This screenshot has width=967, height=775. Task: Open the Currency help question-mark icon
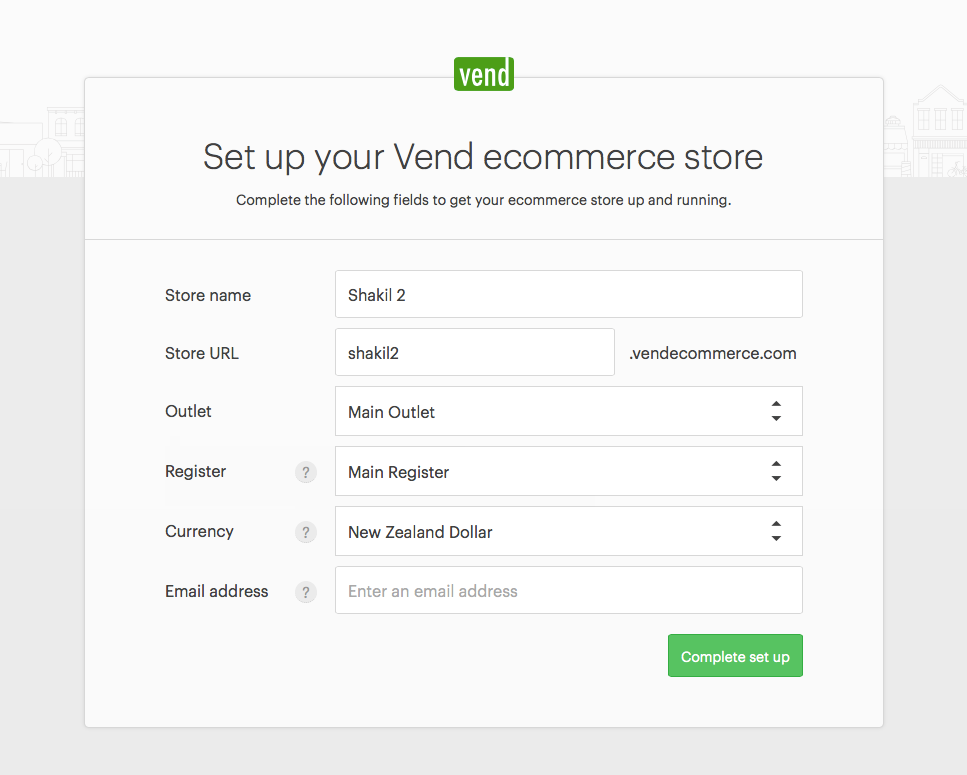pyautogui.click(x=305, y=532)
